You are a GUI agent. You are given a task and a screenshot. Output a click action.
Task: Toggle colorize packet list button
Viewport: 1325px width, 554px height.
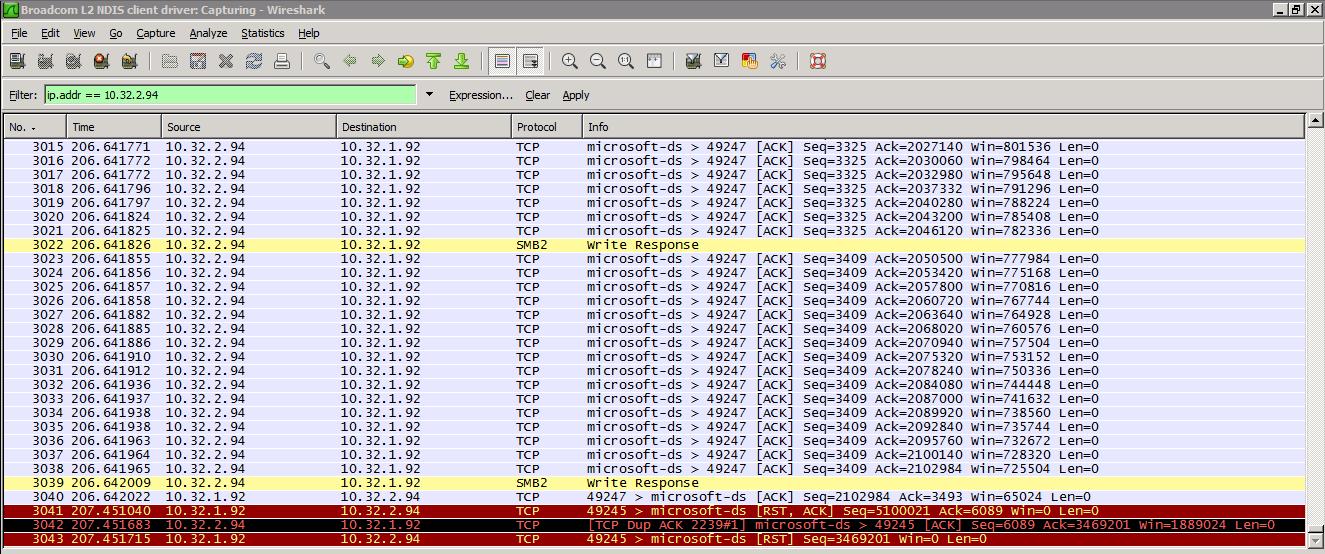coord(502,61)
